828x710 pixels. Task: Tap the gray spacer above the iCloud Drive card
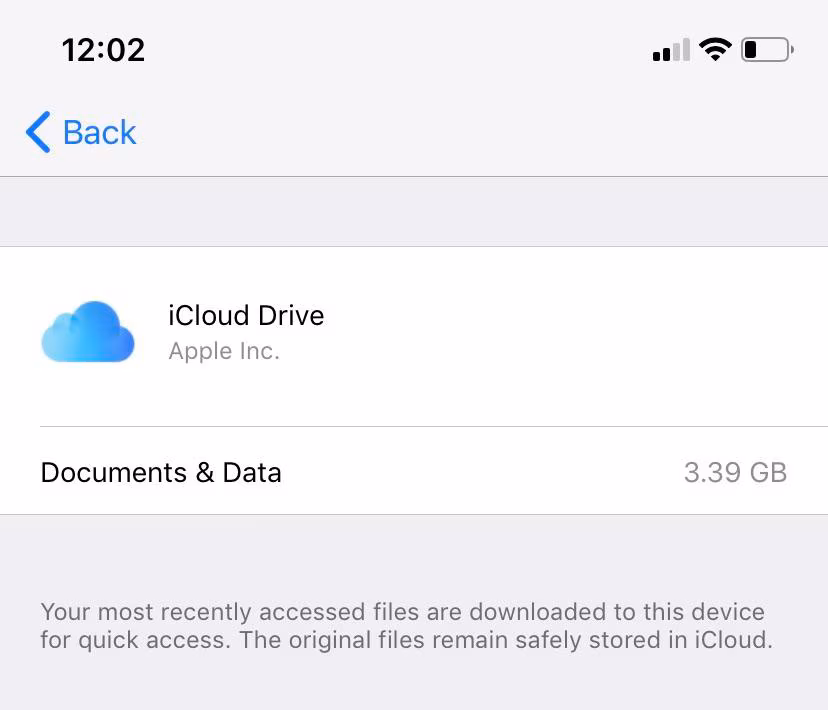tap(414, 212)
